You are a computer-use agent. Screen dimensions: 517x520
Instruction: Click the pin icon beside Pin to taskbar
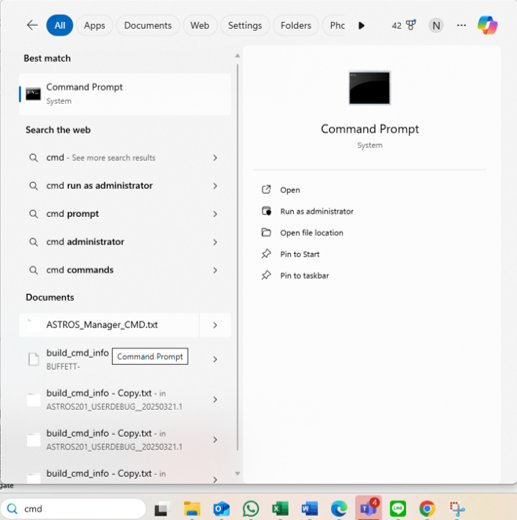tap(266, 275)
